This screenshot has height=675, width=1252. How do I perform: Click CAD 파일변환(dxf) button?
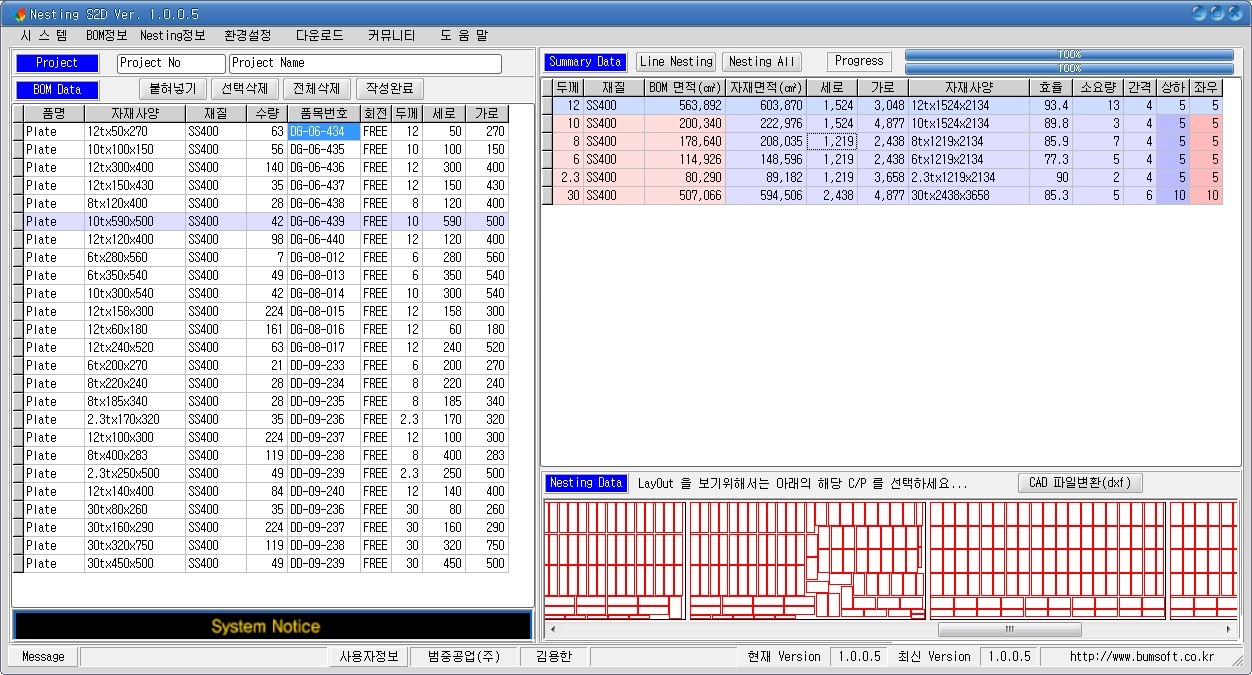pos(1080,483)
